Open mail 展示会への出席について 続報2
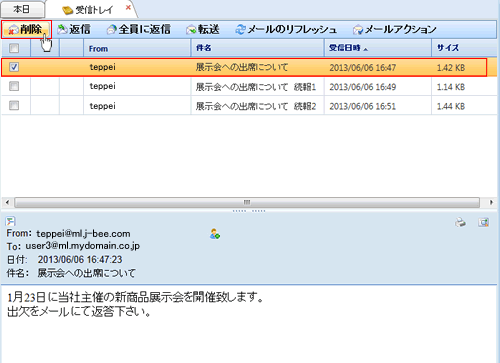The height and width of the screenshot is (363, 500). [256, 106]
